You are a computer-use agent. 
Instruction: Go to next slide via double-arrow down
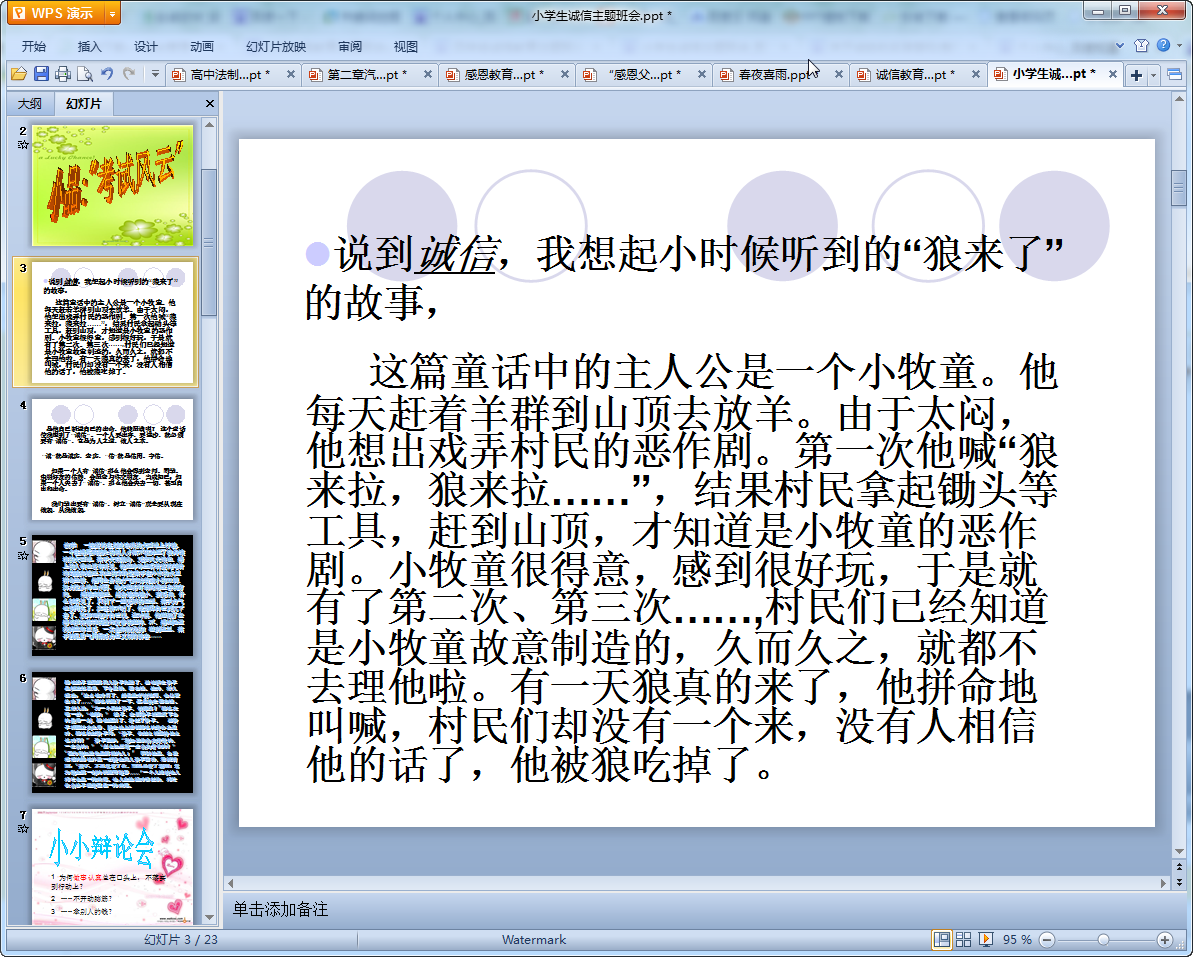(1179, 882)
